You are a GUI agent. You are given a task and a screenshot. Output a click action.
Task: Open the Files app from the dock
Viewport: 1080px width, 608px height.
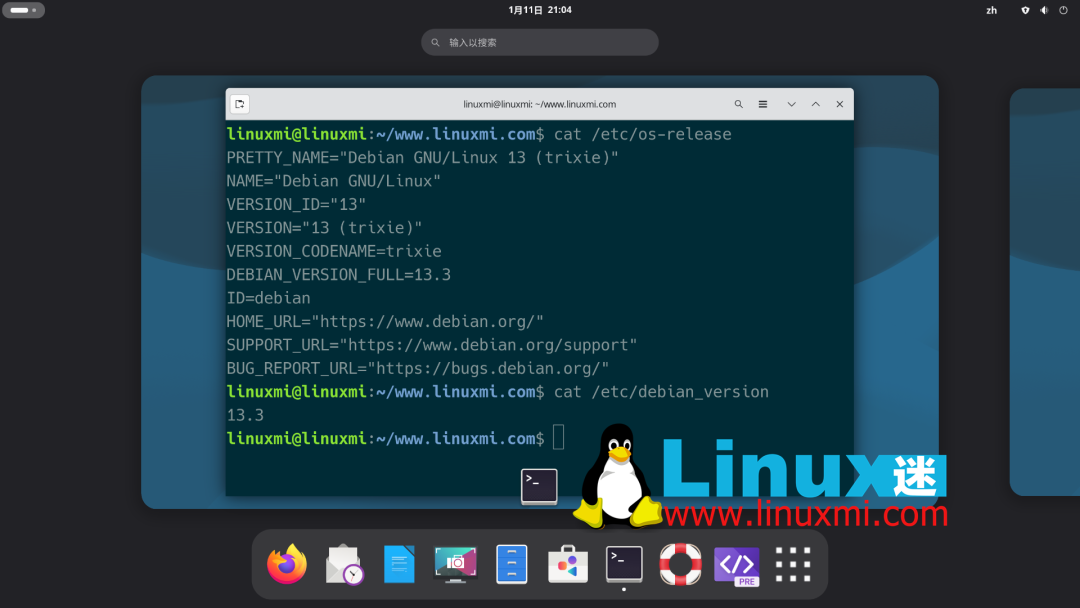(511, 564)
